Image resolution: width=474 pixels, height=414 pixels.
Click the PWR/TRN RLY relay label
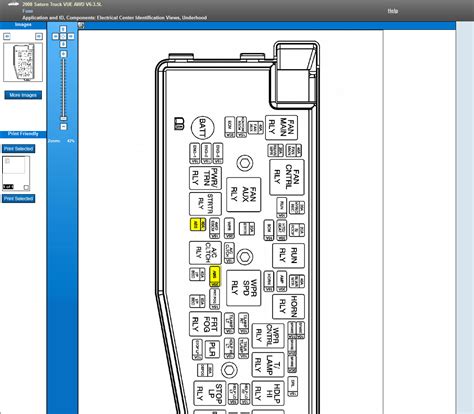click(205, 178)
